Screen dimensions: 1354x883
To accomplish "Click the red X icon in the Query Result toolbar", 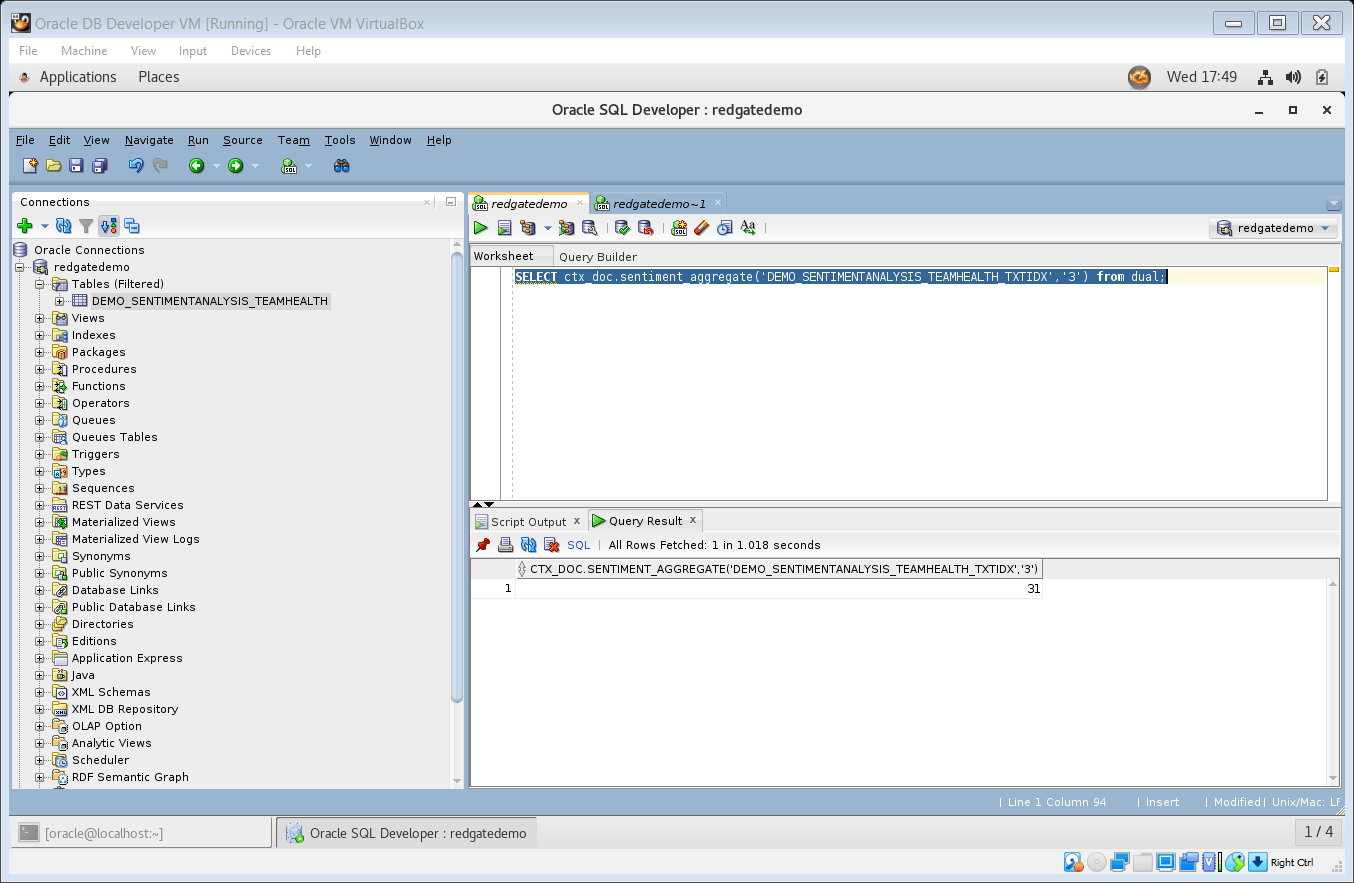I will click(551, 545).
